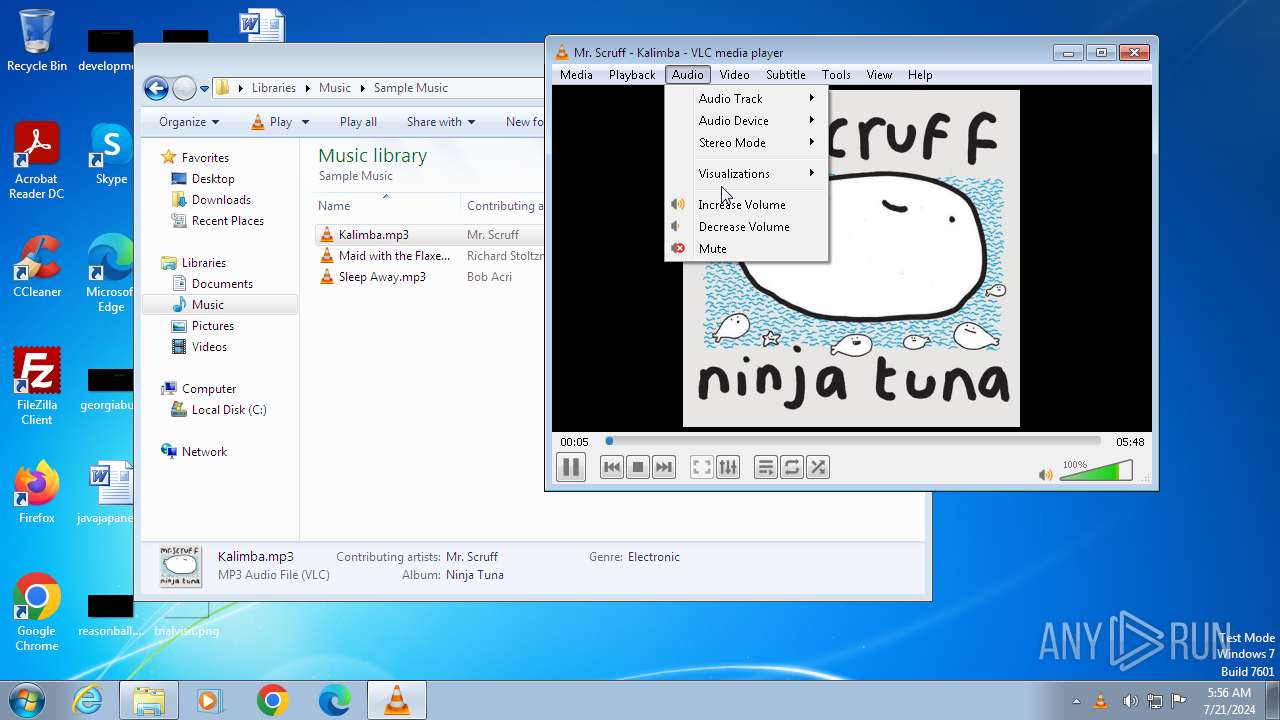
Task: Toggle VLC playlist view icon
Action: [766, 467]
